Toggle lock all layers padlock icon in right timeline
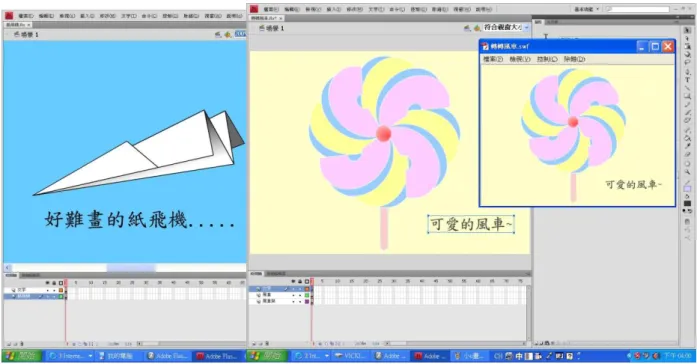697x364 pixels. pos(300,281)
